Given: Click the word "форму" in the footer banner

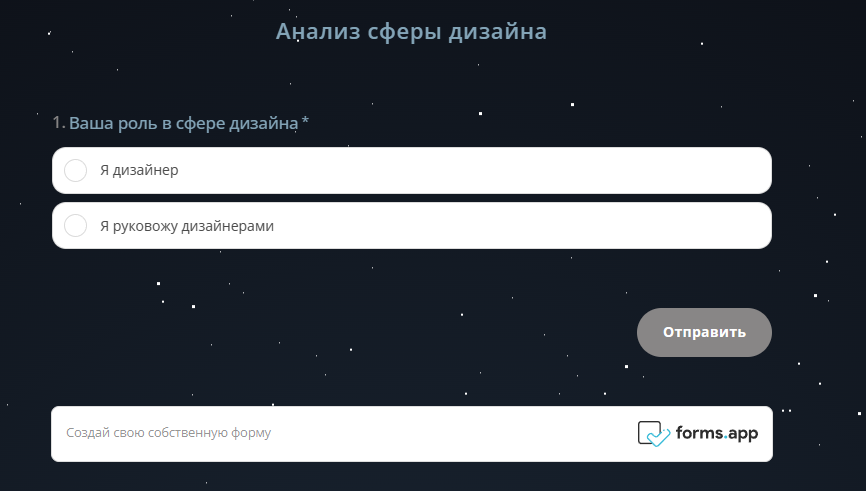Looking at the screenshot, I should tap(251, 434).
